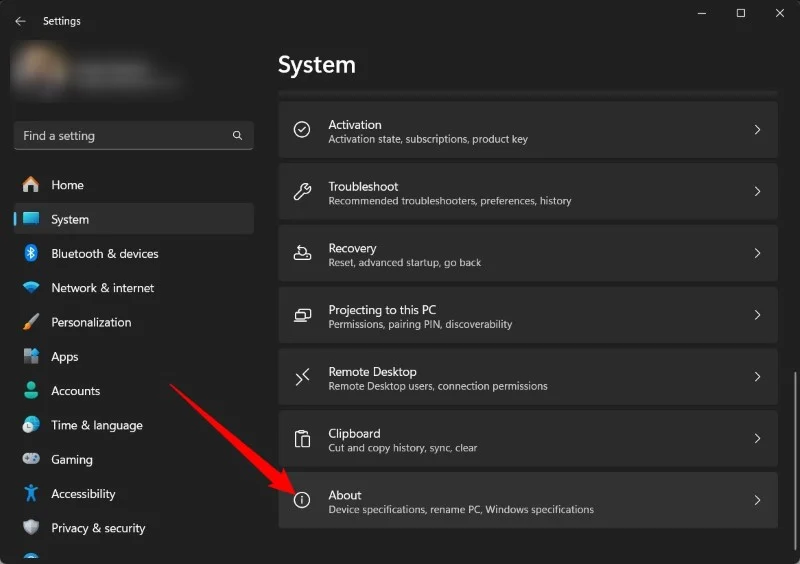
Task: Minimize the Settings window
Action: click(x=702, y=13)
